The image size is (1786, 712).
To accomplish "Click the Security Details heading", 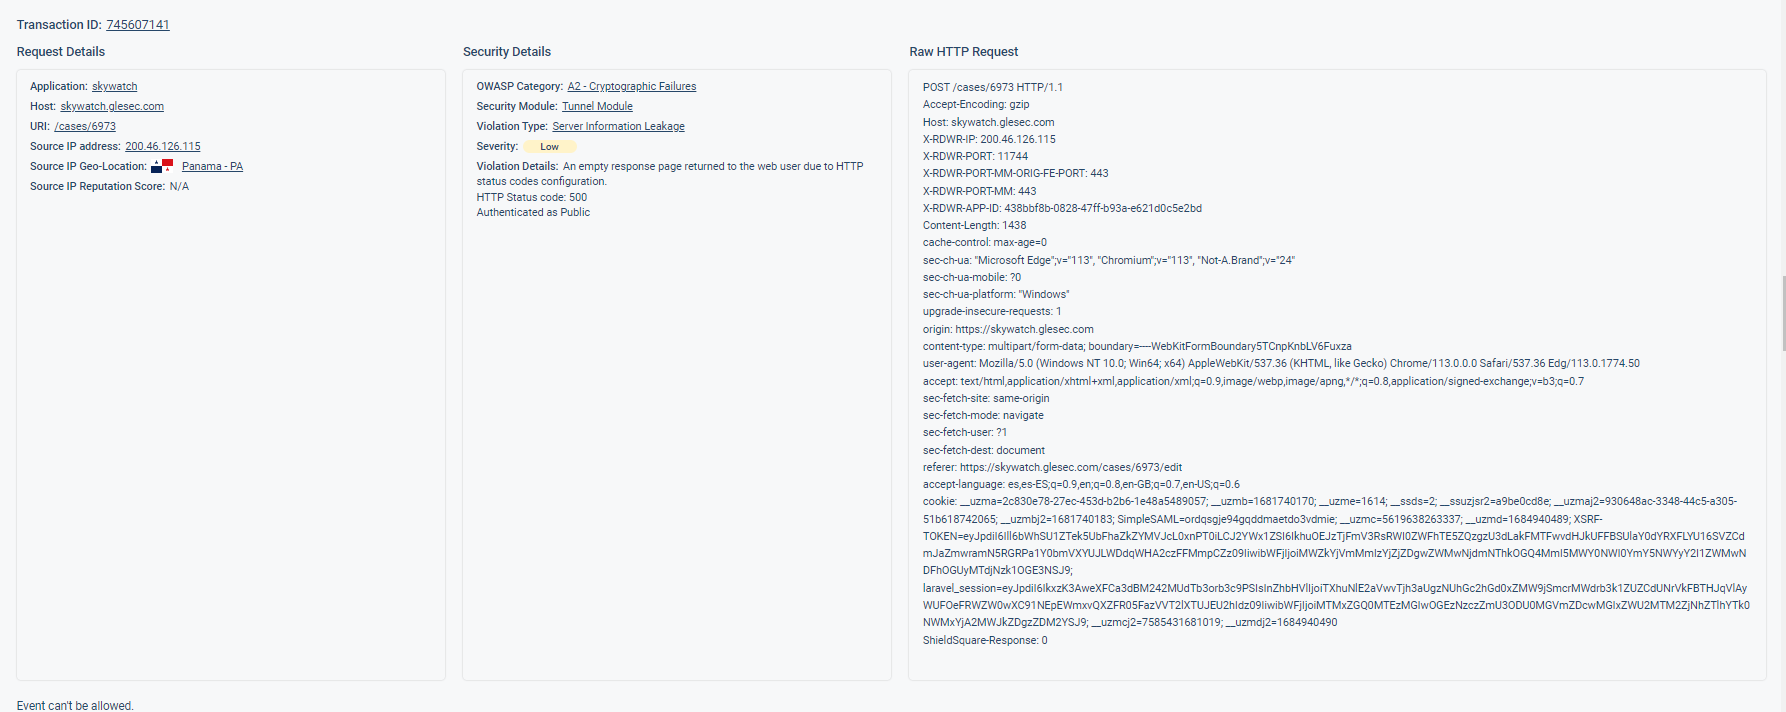I will pos(507,52).
